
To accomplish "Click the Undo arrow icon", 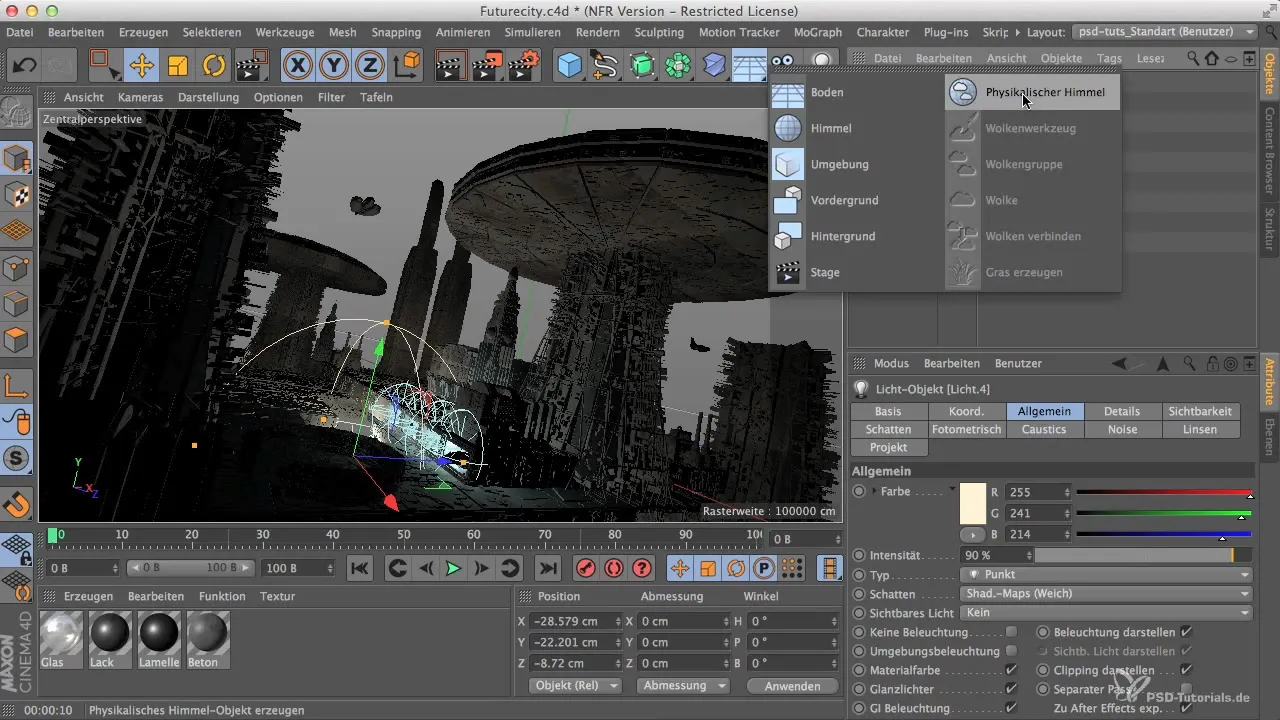I will pyautogui.click(x=25, y=66).
